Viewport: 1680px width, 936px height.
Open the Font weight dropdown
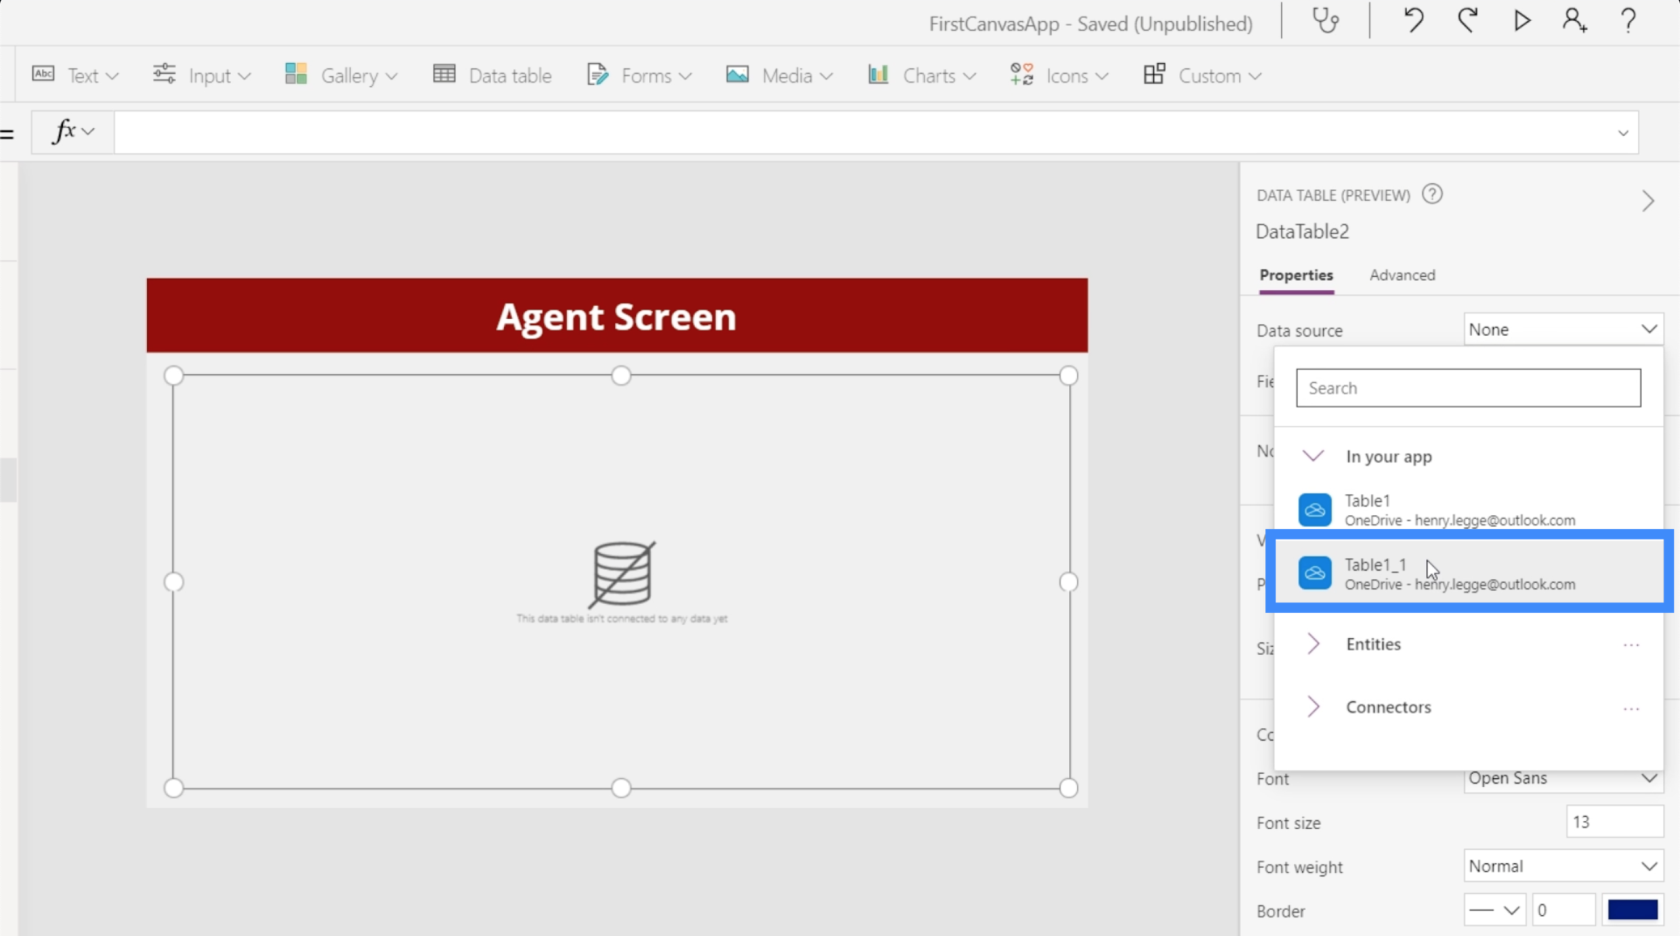tap(1563, 866)
